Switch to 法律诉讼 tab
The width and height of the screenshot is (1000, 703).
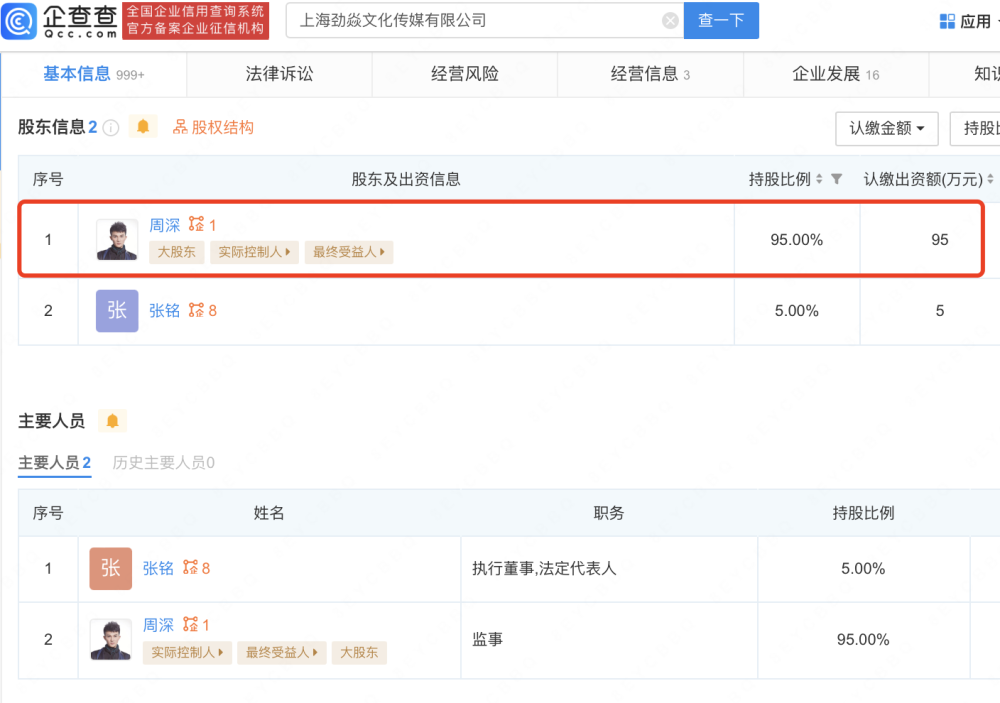[x=279, y=74]
